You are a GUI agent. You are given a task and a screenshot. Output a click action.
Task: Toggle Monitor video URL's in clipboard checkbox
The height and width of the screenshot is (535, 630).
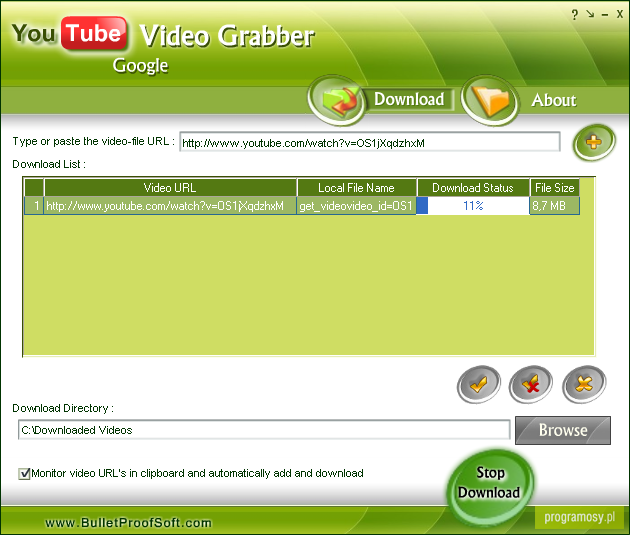pos(24,474)
